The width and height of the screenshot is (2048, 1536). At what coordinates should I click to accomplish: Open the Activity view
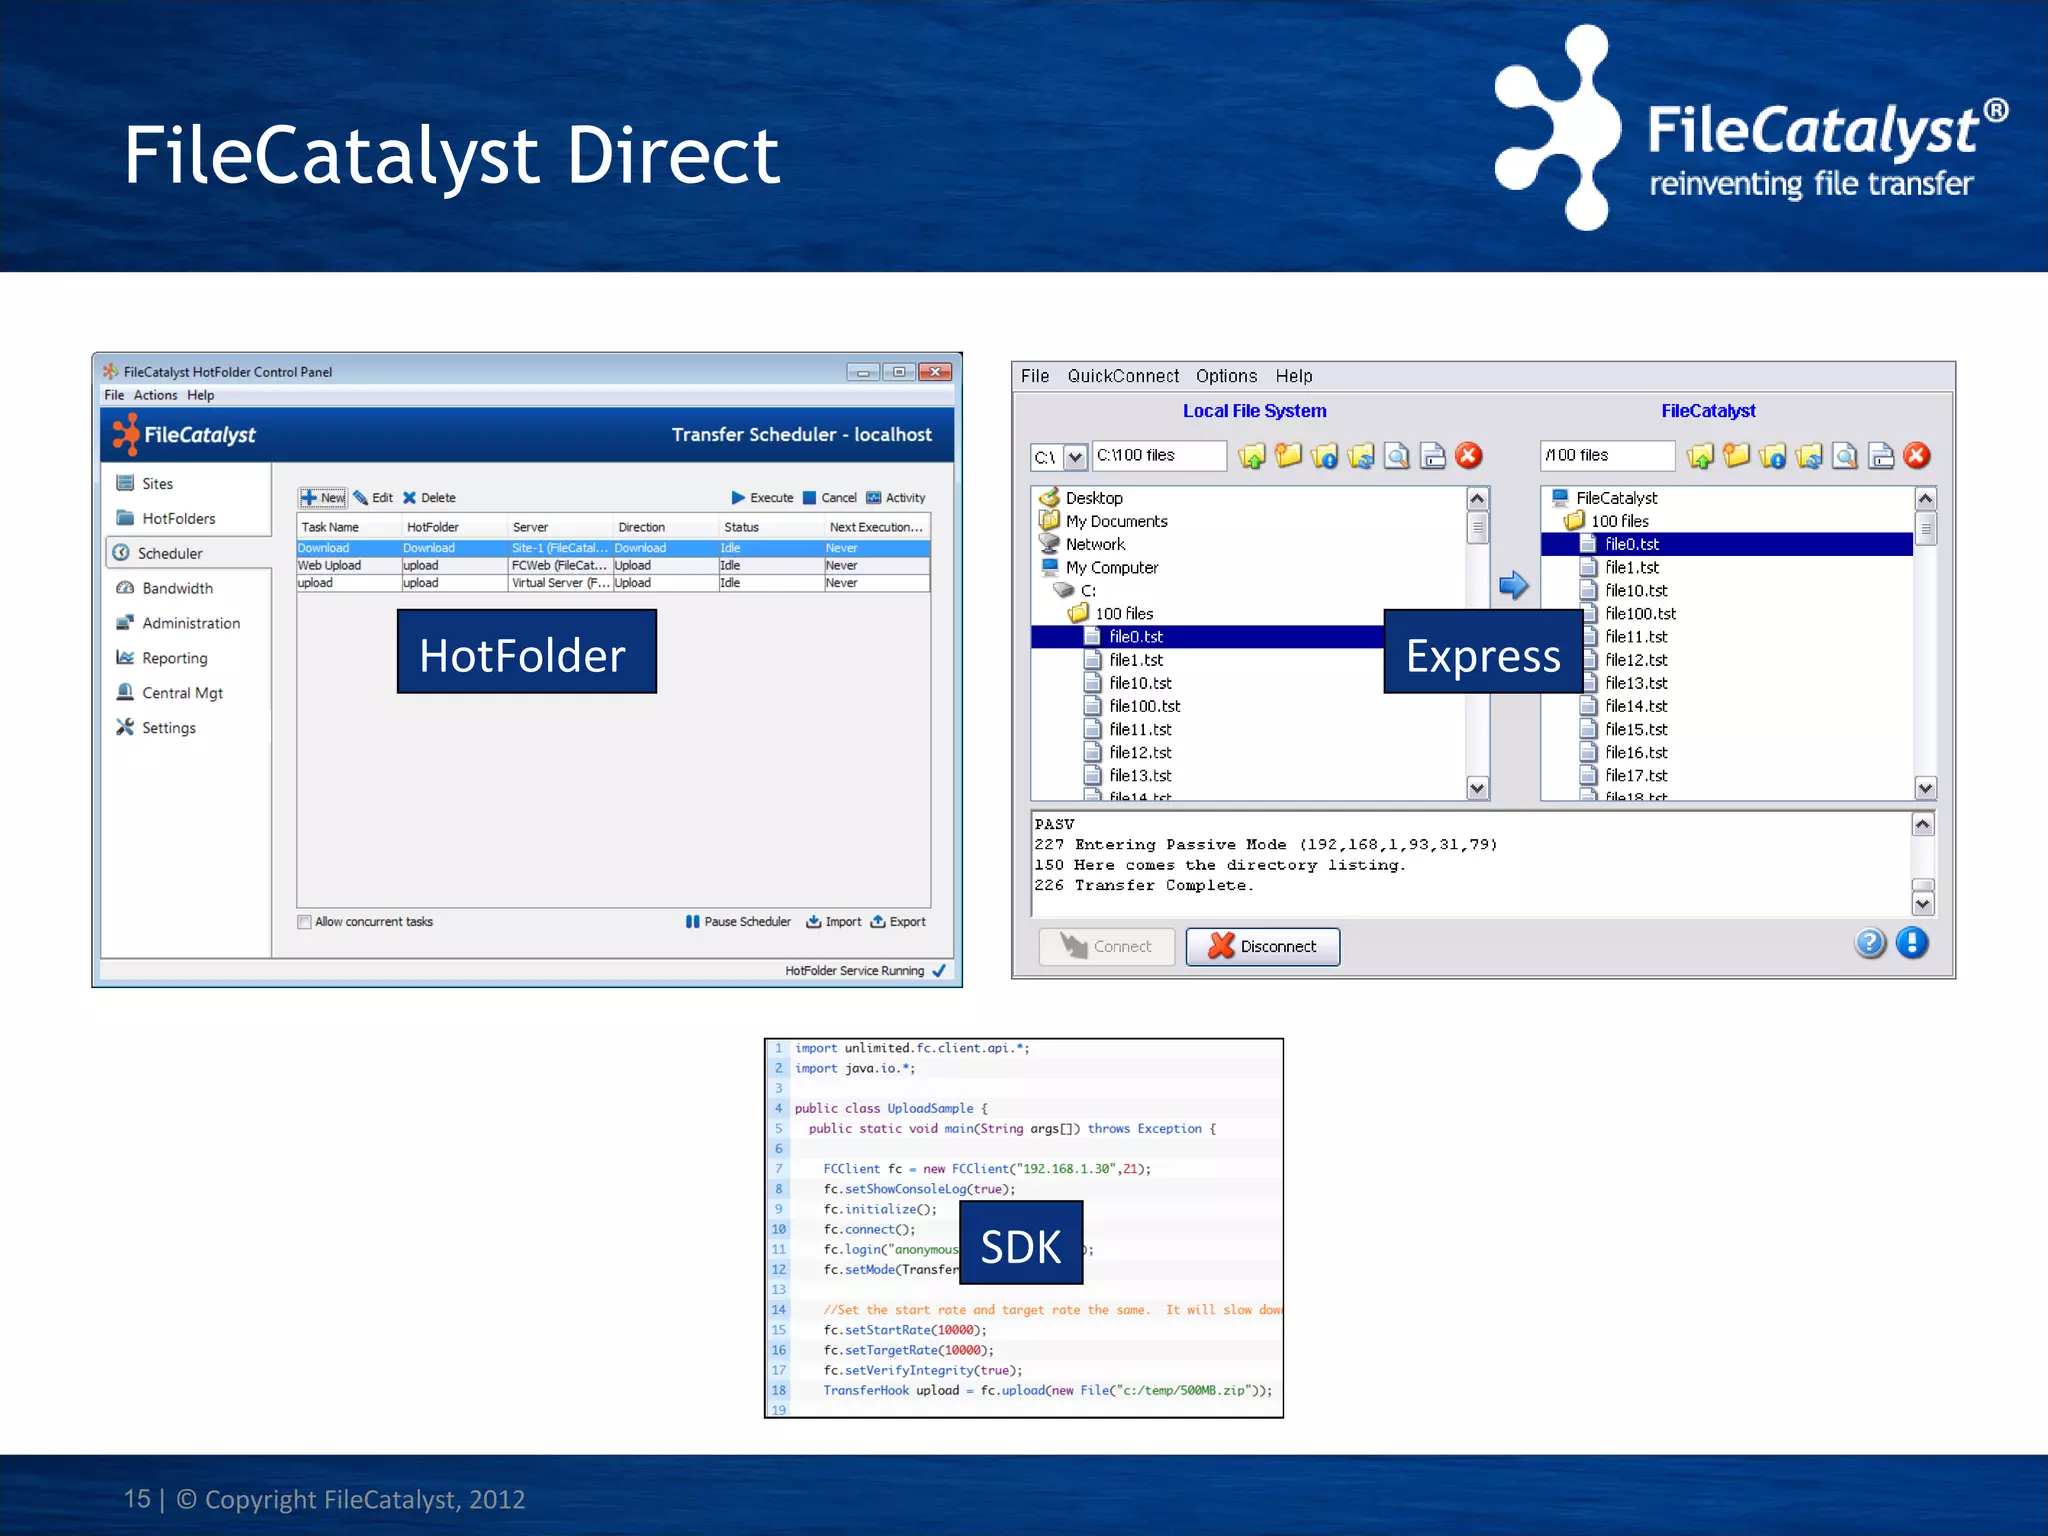896,498
